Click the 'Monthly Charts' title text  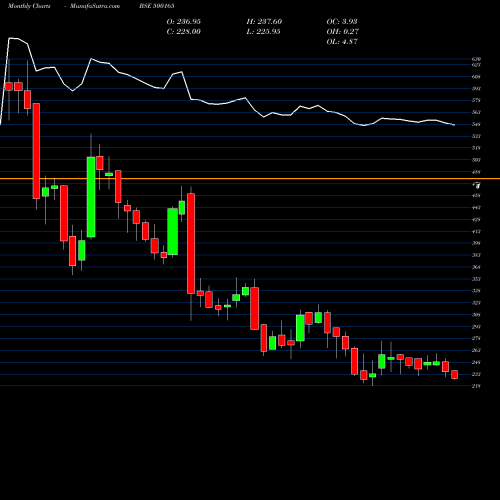pos(29,6)
